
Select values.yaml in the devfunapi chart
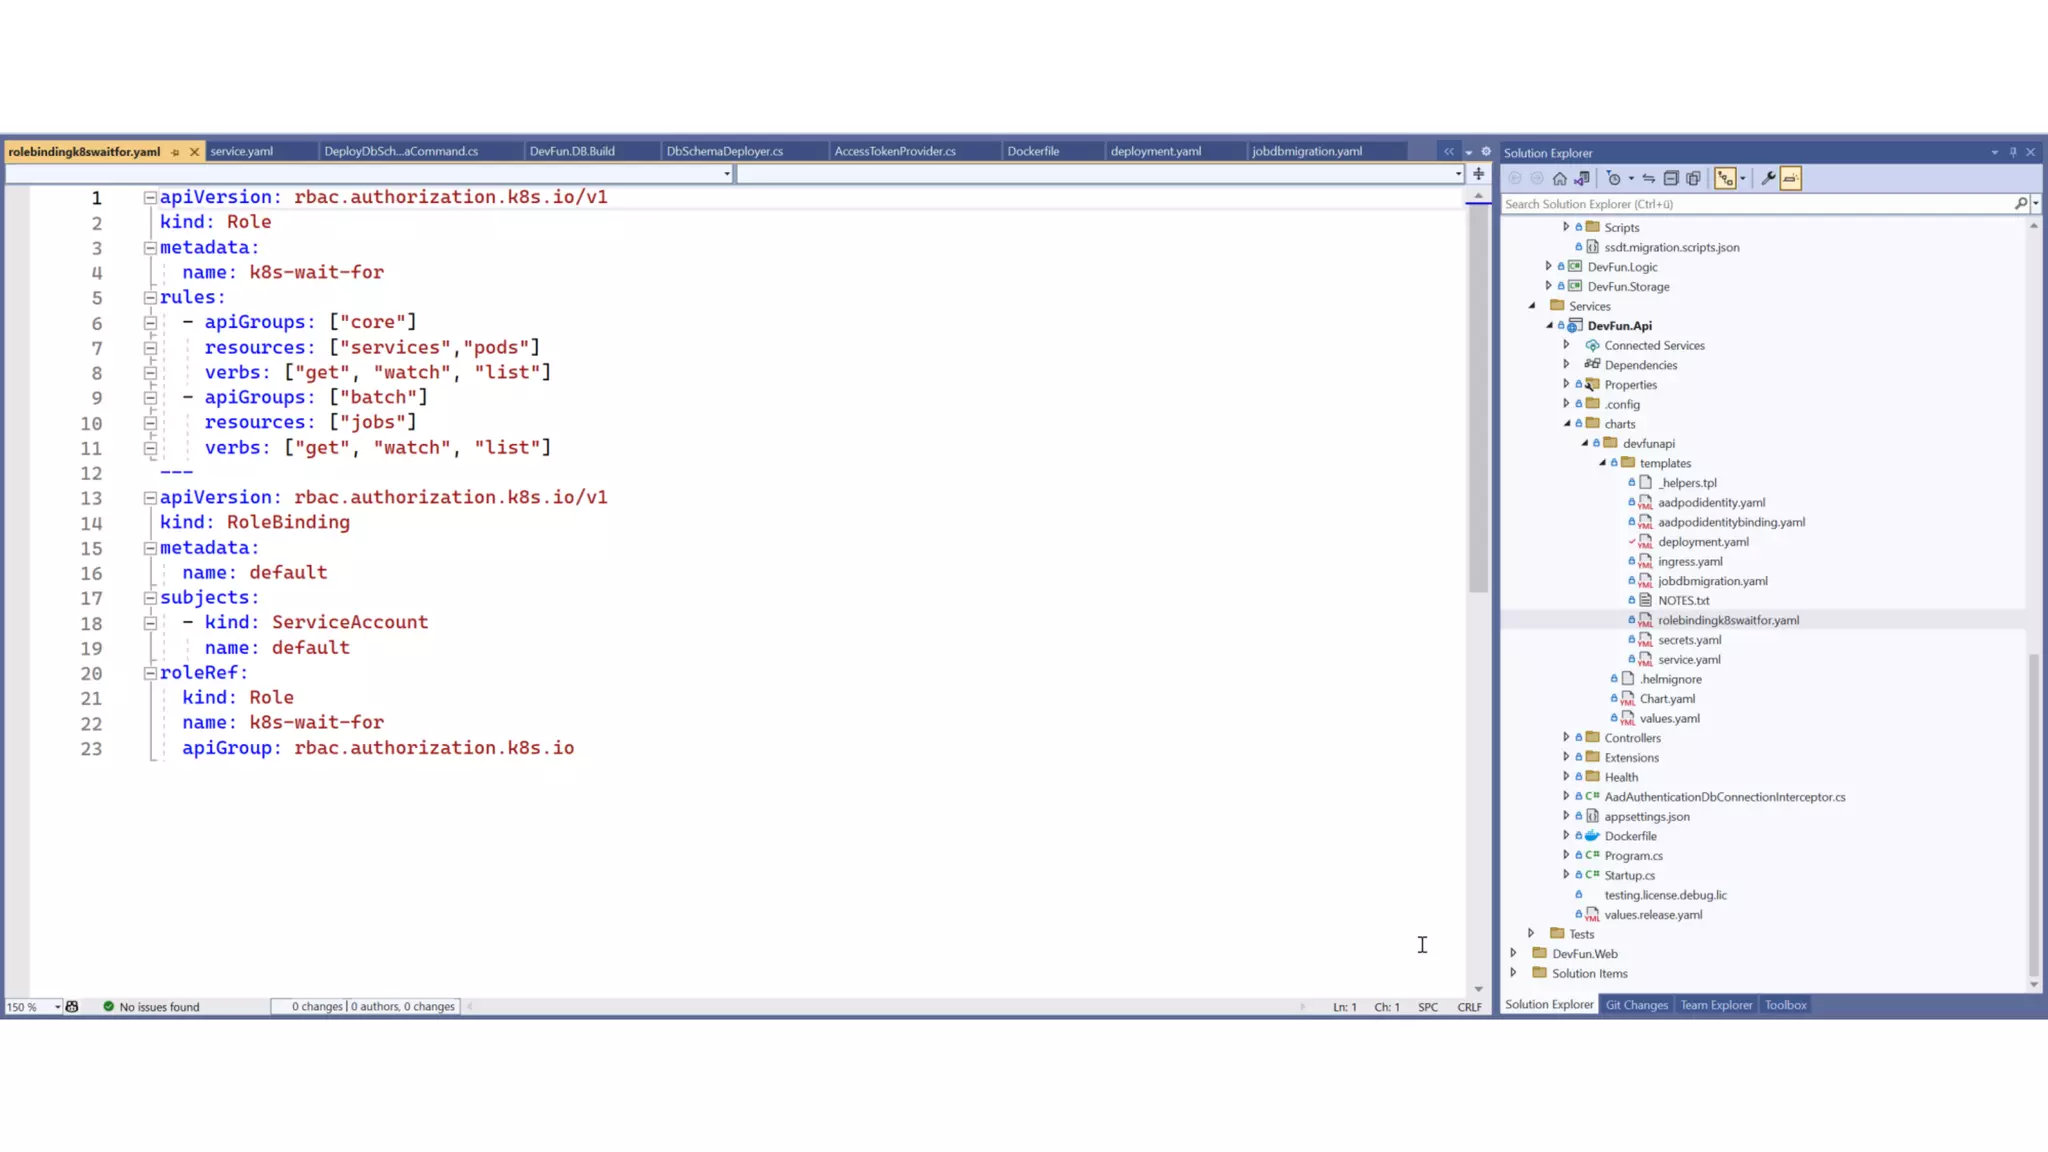(x=1669, y=718)
